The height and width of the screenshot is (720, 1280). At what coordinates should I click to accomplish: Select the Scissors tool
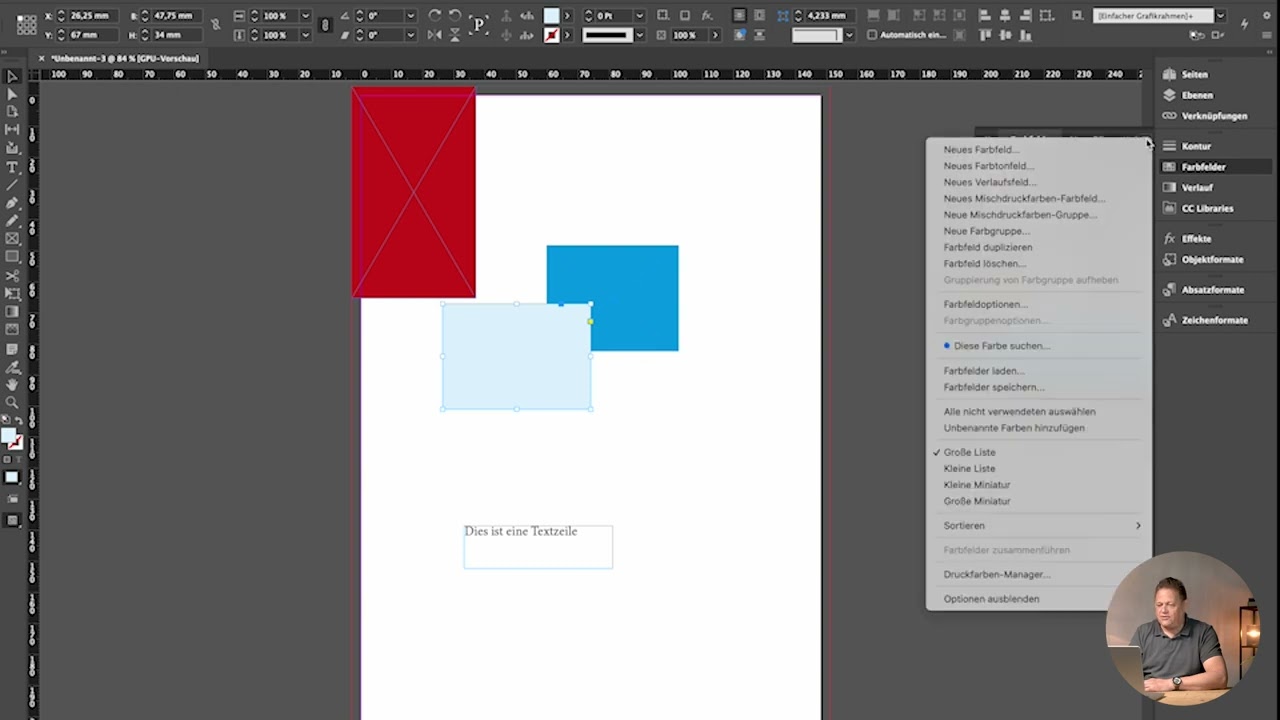[x=12, y=276]
